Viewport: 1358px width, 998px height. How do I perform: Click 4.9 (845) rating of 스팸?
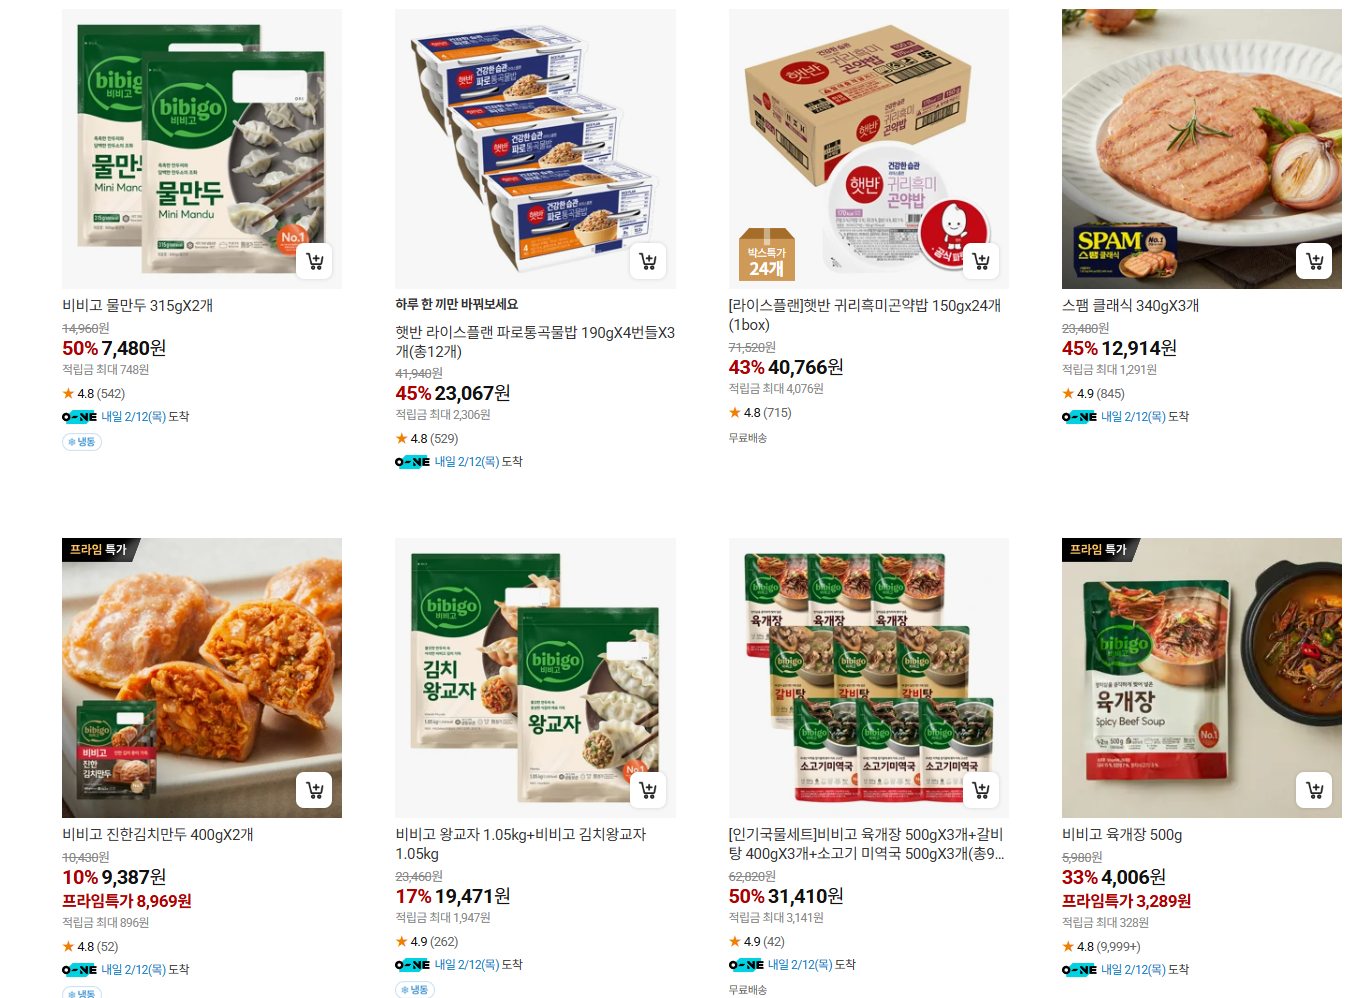coord(1094,394)
